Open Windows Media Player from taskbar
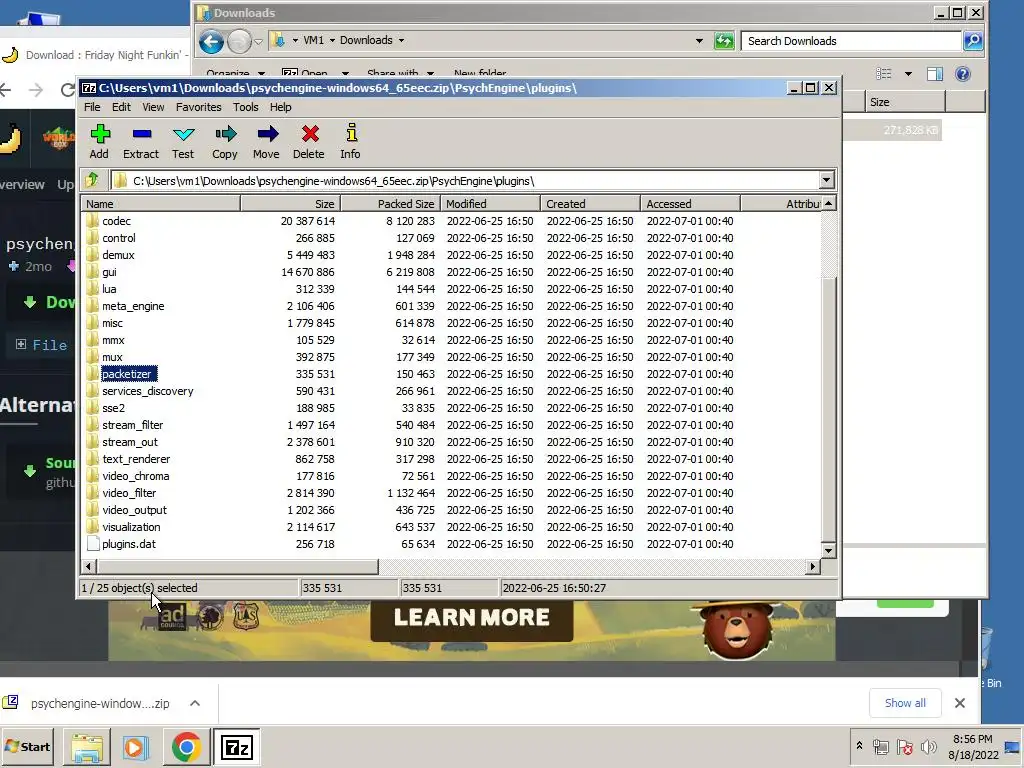The image size is (1024, 768). pyautogui.click(x=136, y=746)
